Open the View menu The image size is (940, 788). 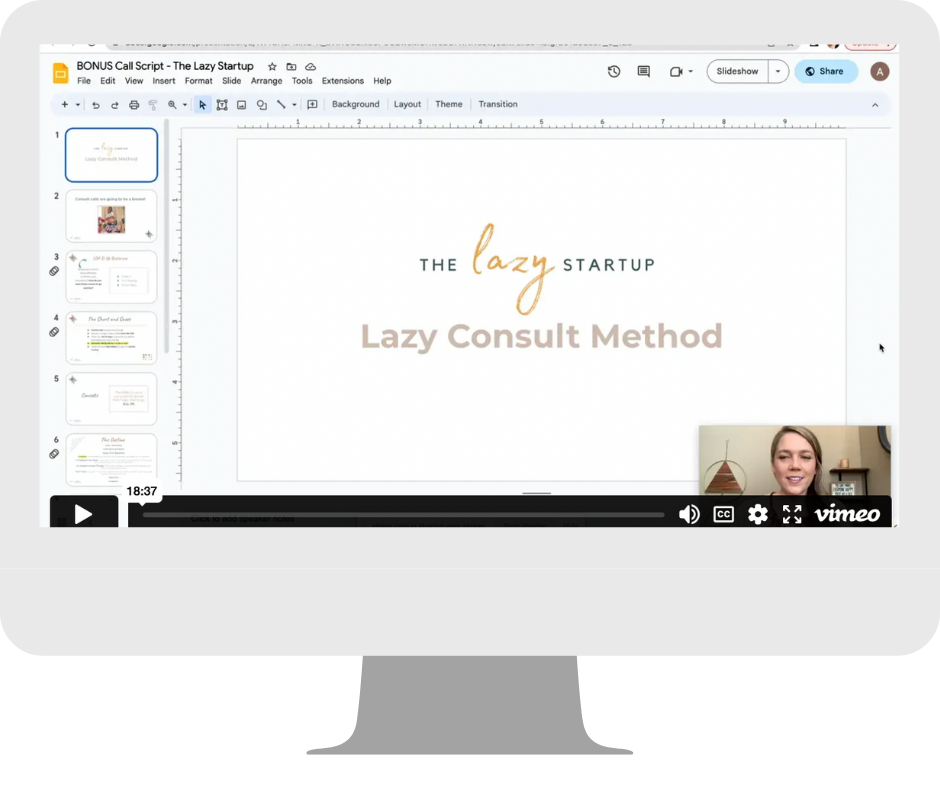pos(134,81)
